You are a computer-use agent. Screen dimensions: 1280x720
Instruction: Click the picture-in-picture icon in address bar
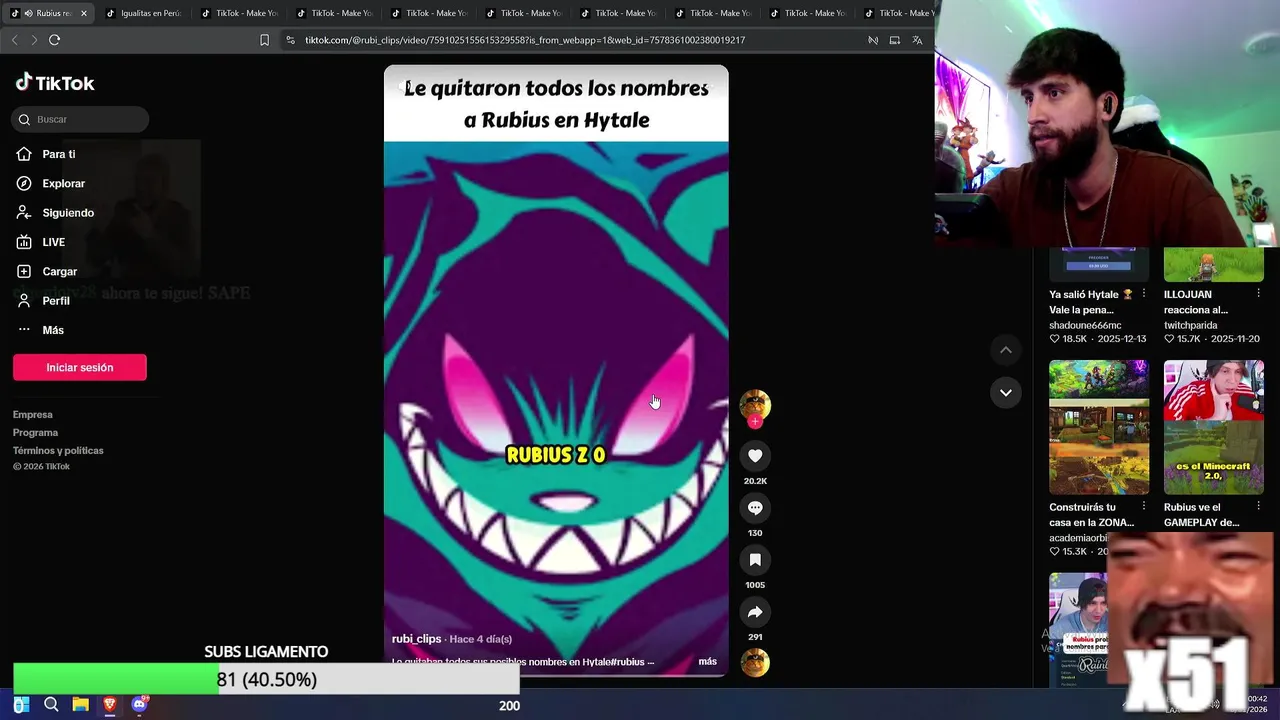pos(895,40)
